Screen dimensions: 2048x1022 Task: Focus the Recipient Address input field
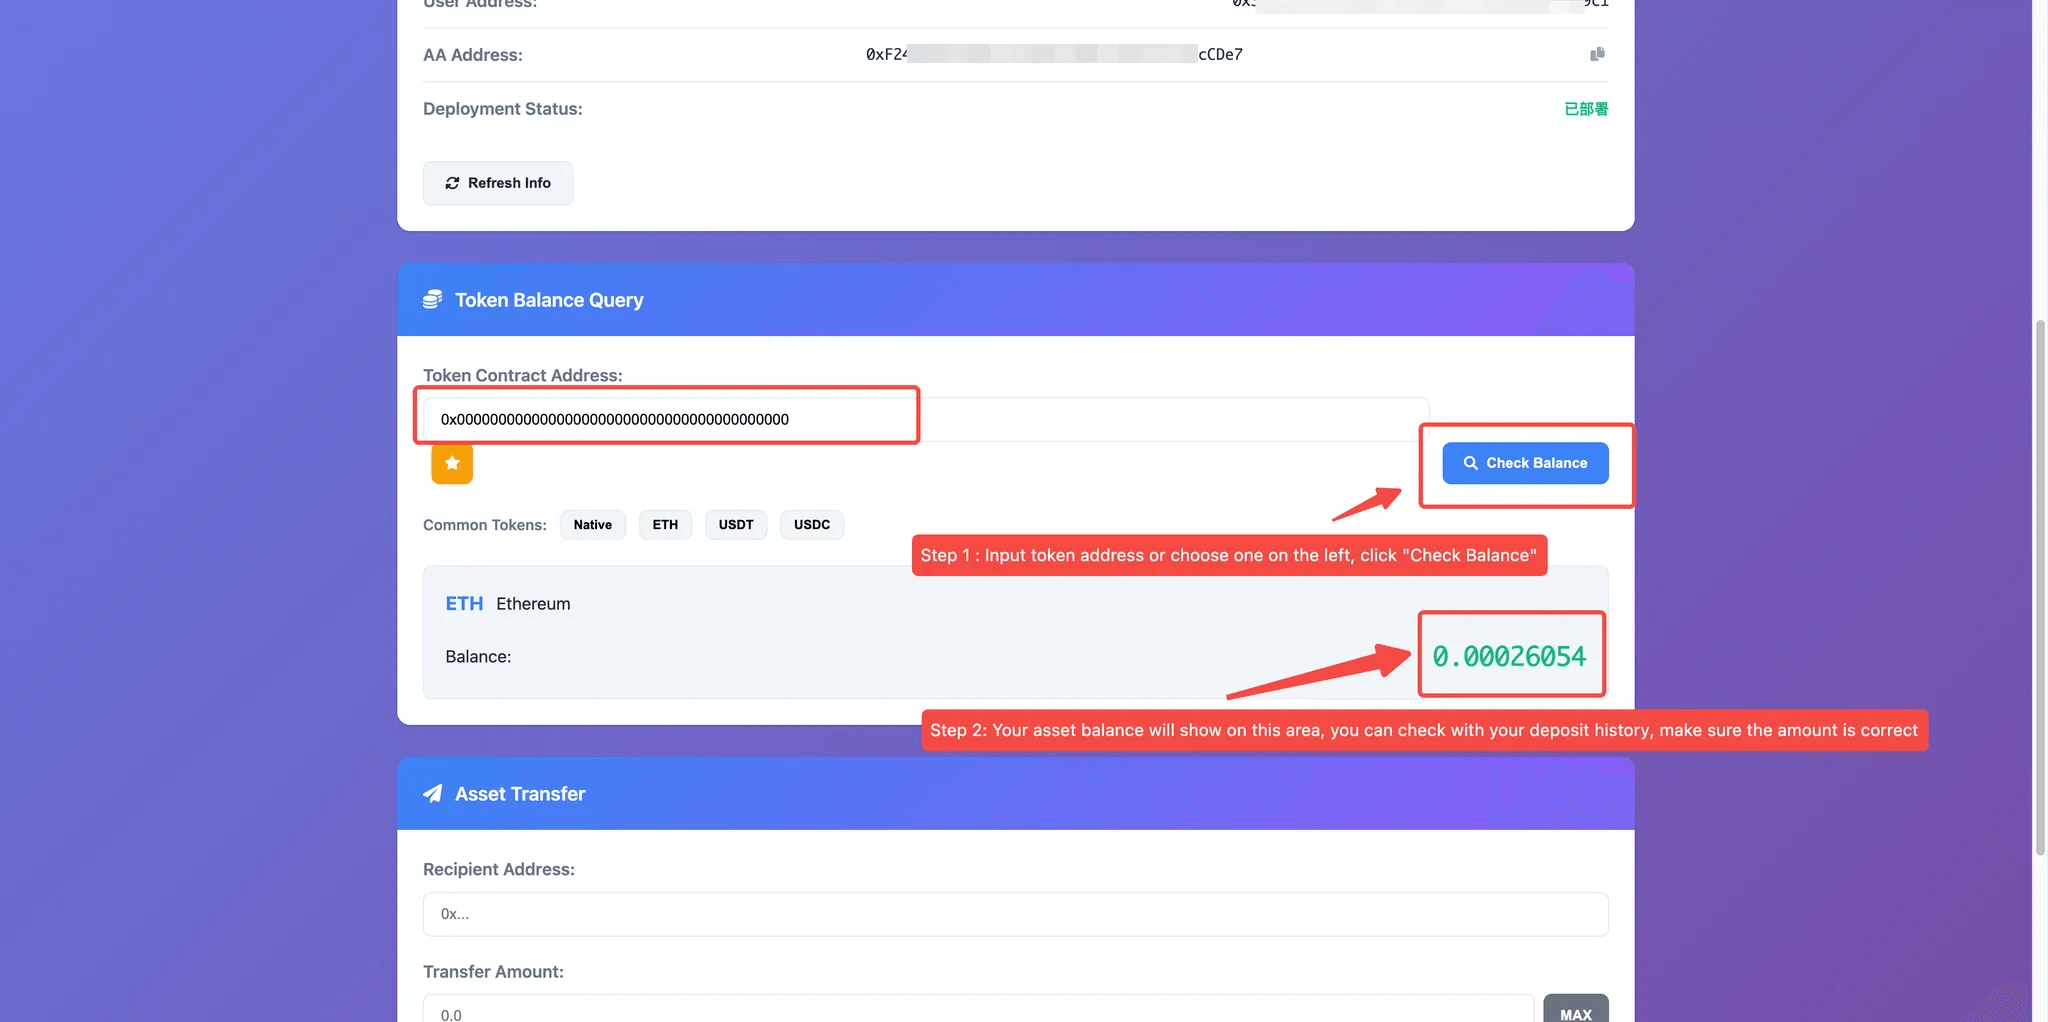pyautogui.click(x=1015, y=914)
